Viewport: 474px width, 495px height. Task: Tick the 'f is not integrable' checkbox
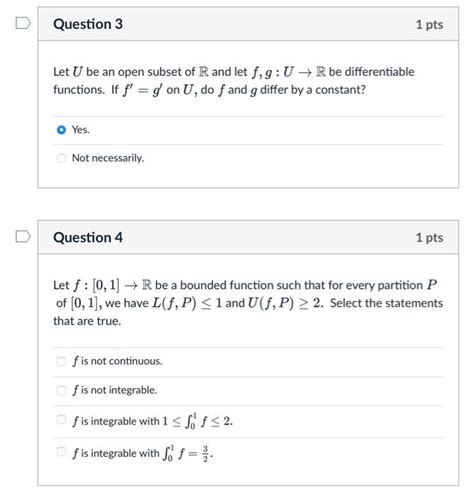coord(61,390)
